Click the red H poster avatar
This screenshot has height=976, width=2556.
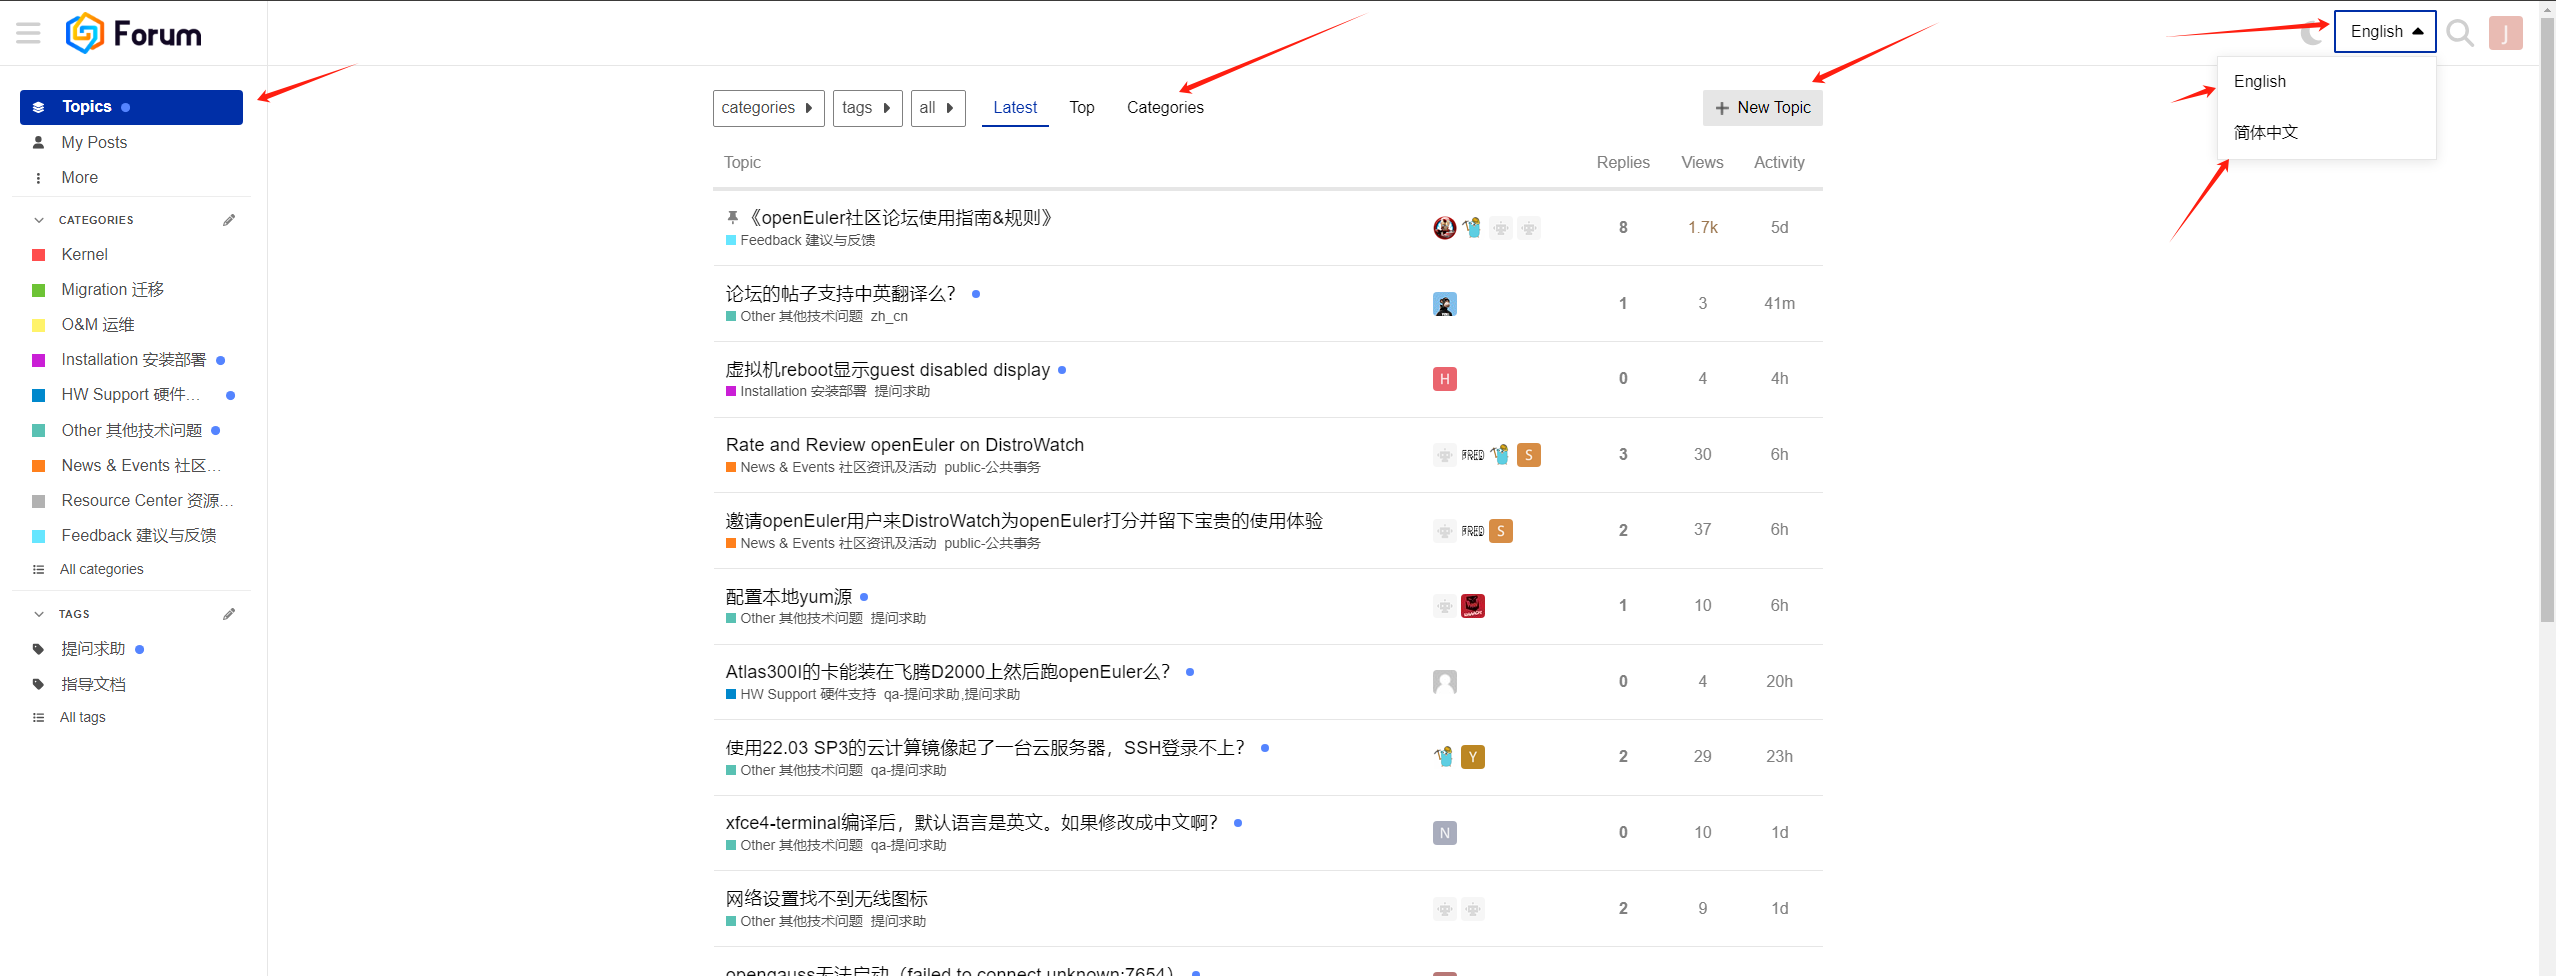(1444, 379)
